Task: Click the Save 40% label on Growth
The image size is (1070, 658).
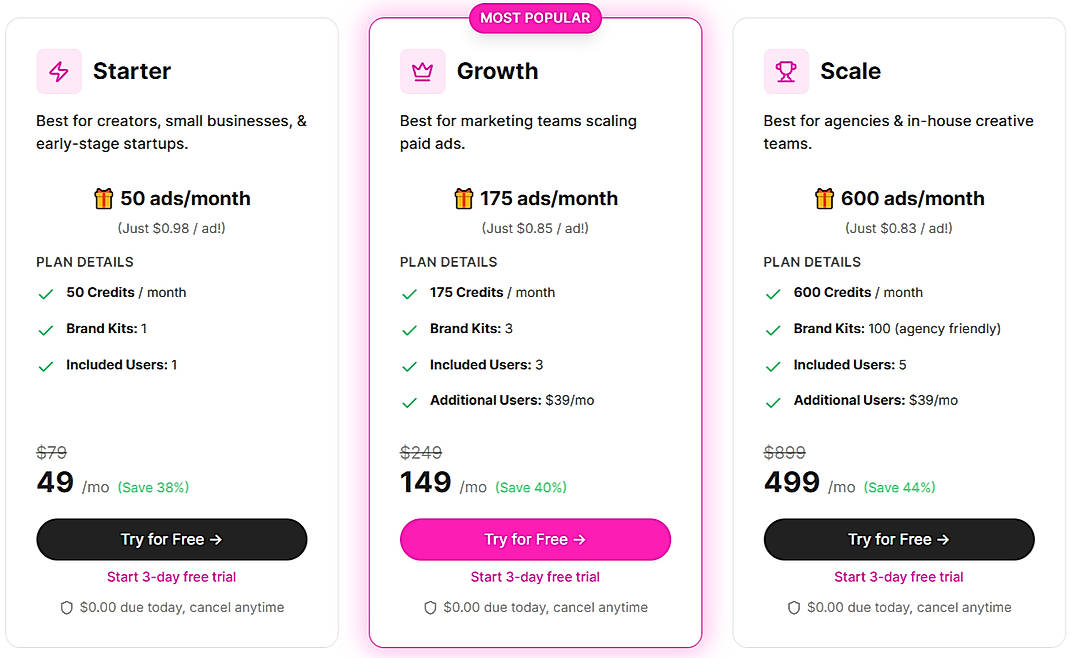Action: click(531, 487)
